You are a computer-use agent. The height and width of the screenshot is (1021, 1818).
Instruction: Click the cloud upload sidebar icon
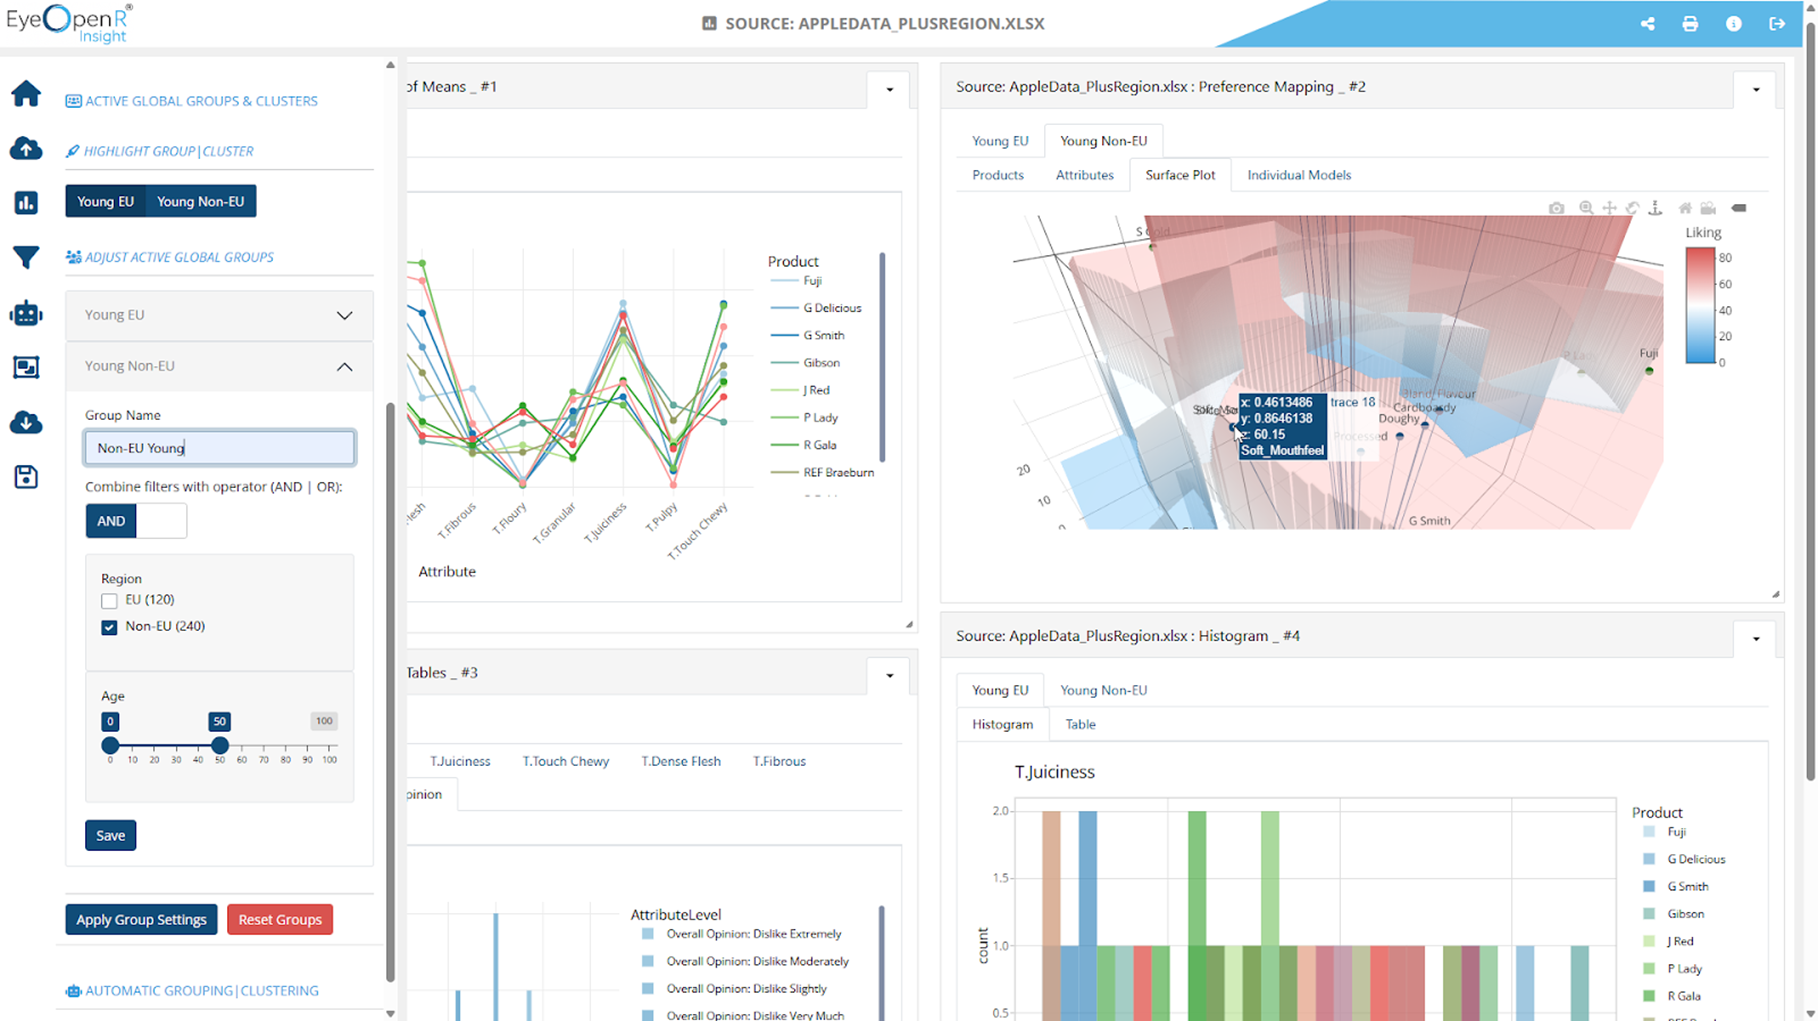[x=26, y=149]
